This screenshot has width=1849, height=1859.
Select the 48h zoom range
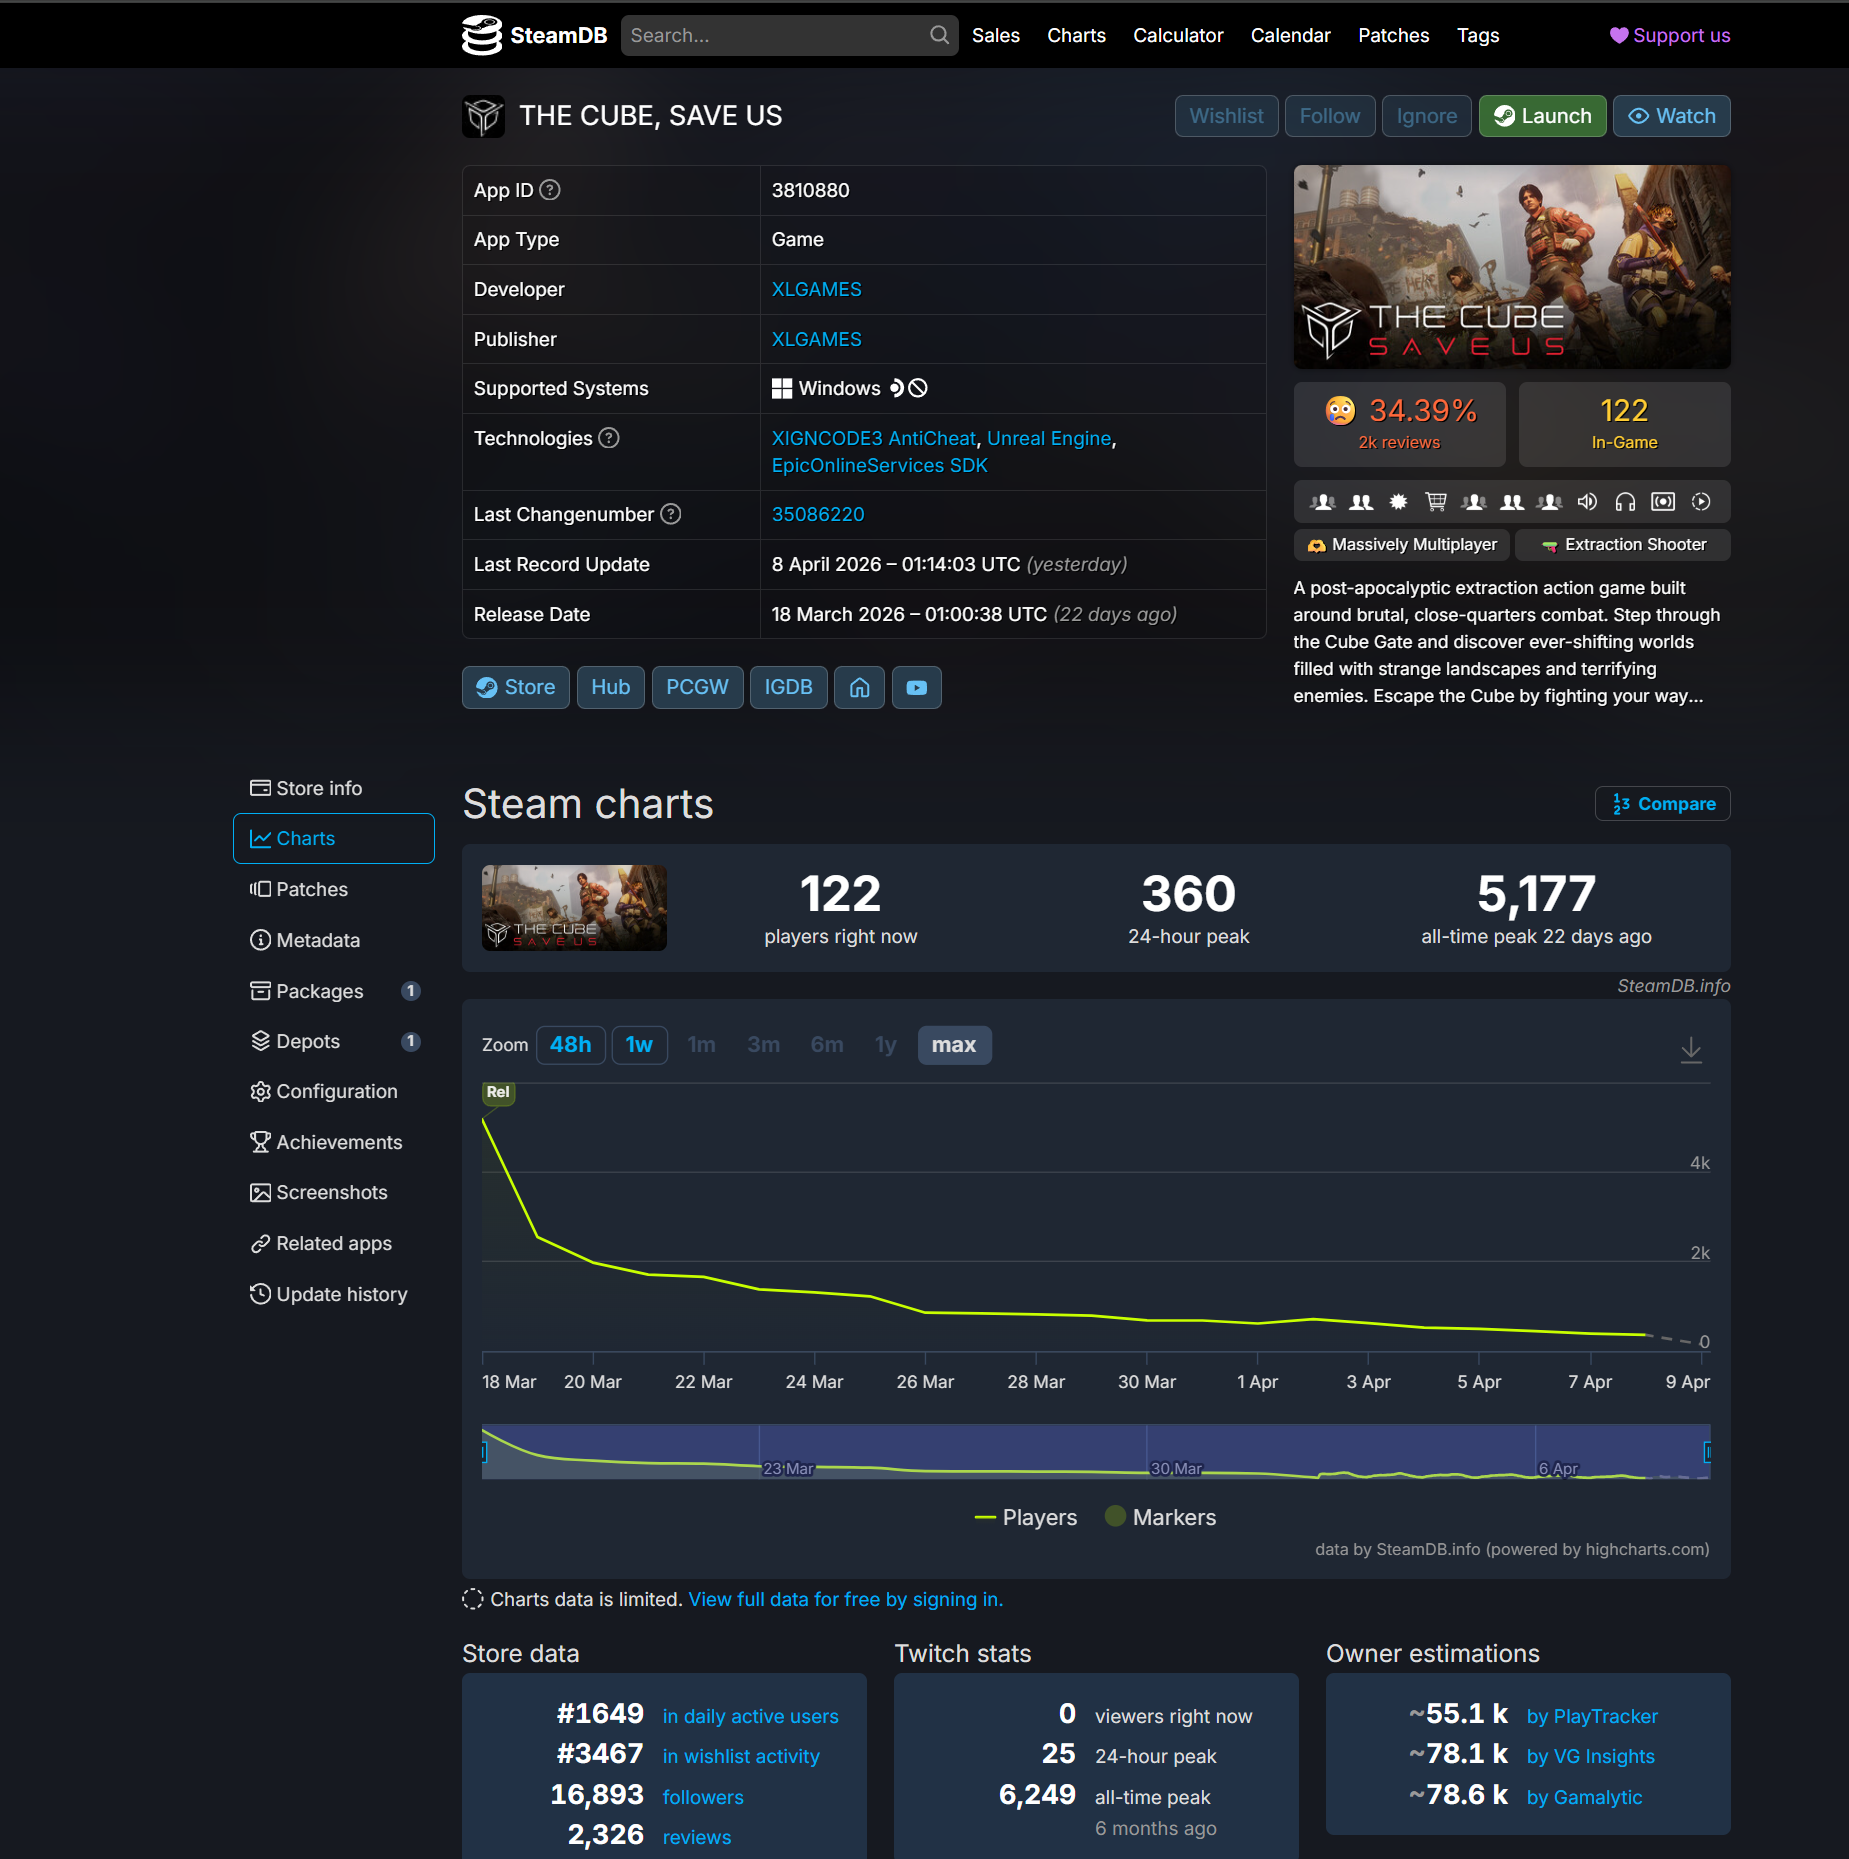click(571, 1045)
